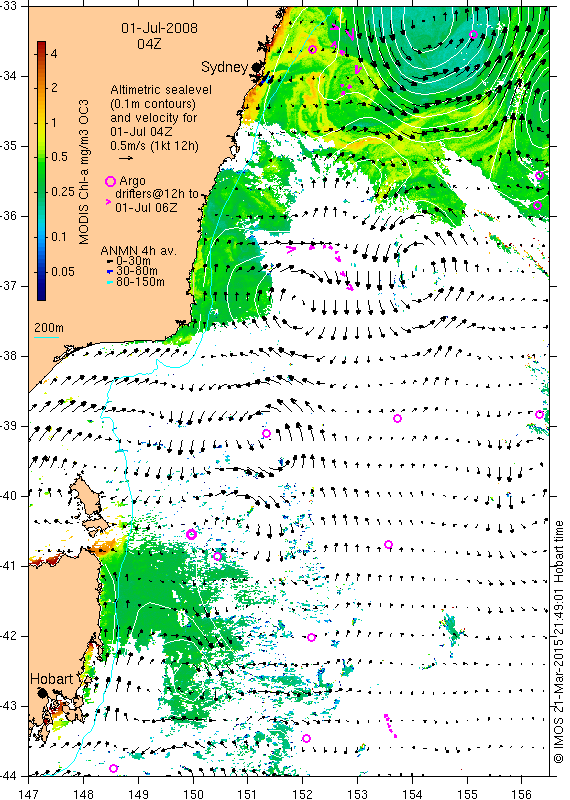This screenshot has width=570, height=800.
Task: Select the Argo float circle near 152.2E, 33.6S
Action: pyautogui.click(x=313, y=49)
